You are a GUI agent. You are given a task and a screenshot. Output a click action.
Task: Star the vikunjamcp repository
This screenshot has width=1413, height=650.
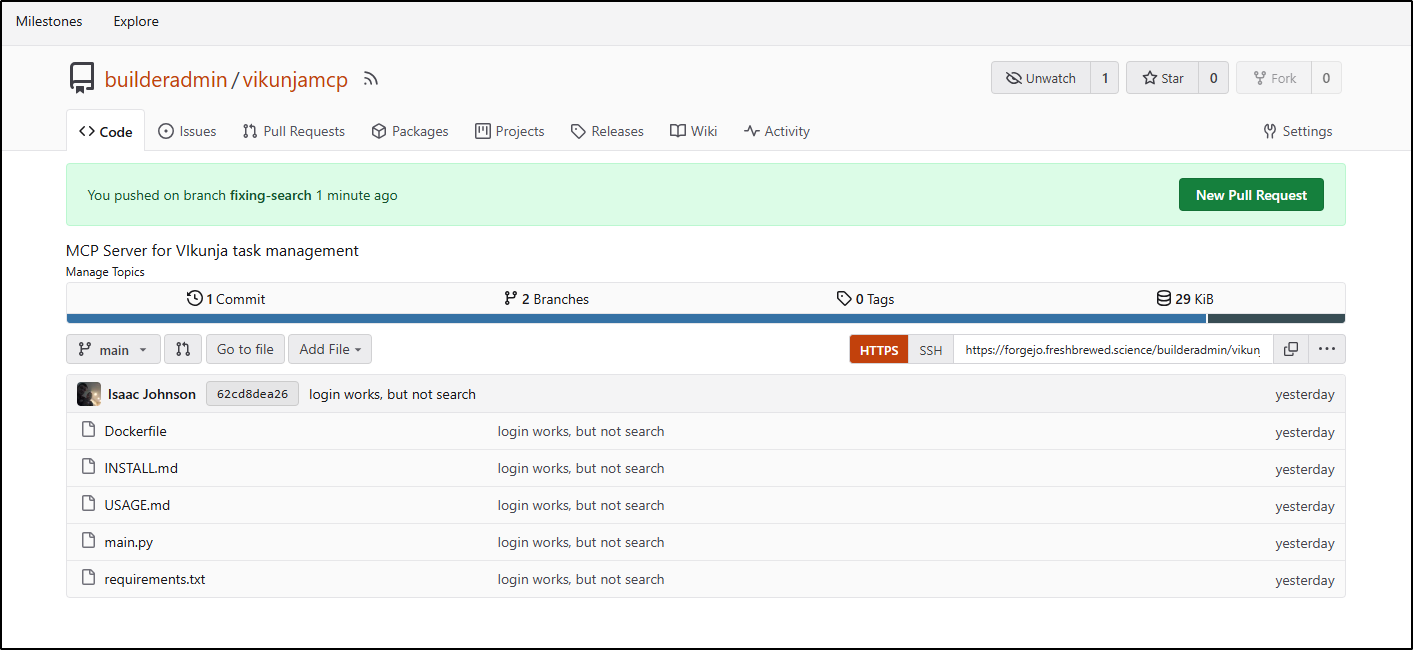(1163, 78)
